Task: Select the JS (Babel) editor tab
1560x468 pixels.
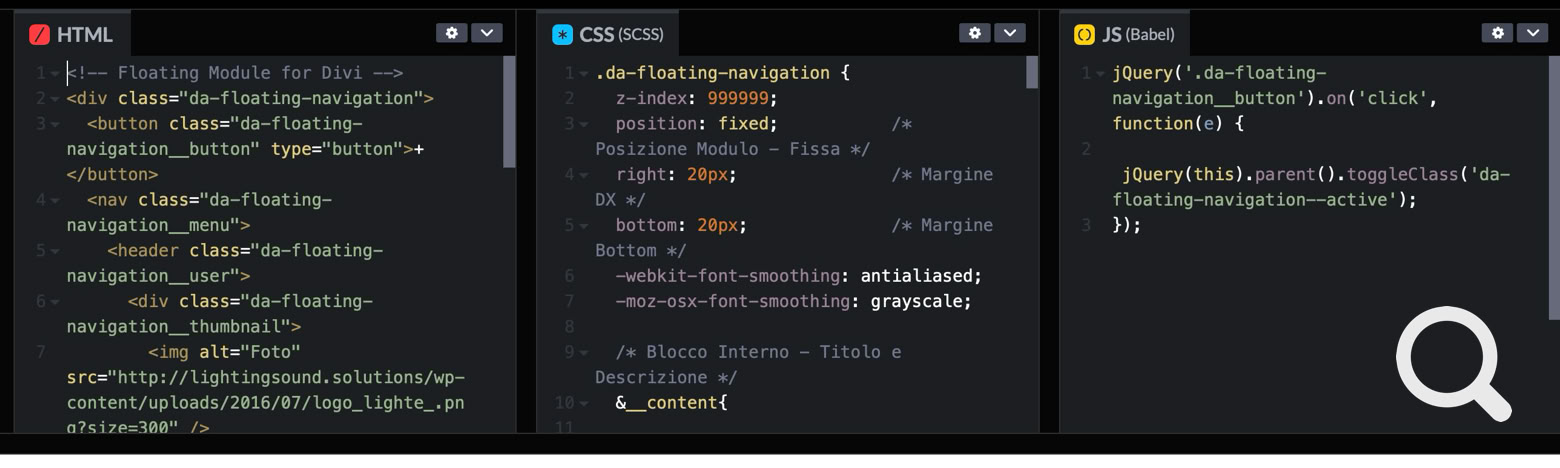Action: [1126, 35]
